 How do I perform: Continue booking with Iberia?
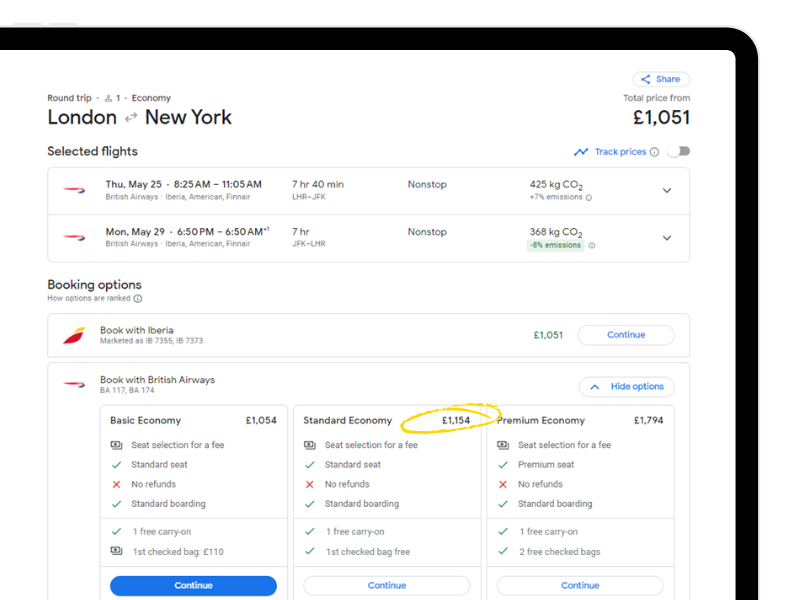(x=626, y=335)
